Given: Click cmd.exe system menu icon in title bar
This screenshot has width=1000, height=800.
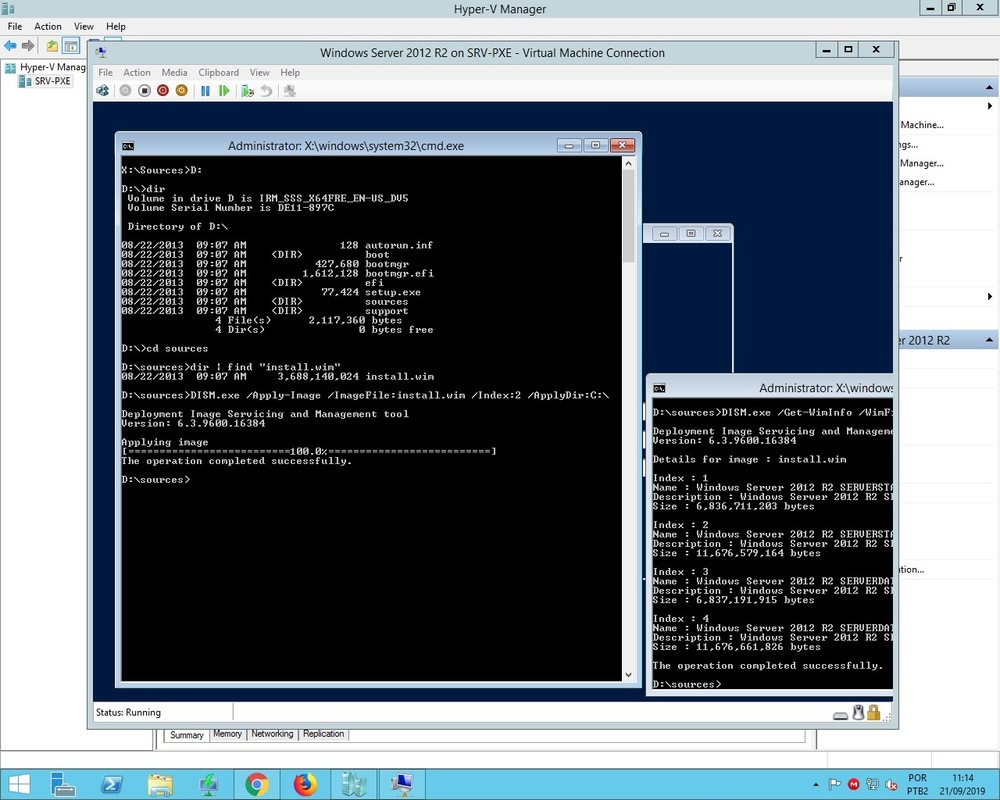Looking at the screenshot, I should [x=128, y=145].
